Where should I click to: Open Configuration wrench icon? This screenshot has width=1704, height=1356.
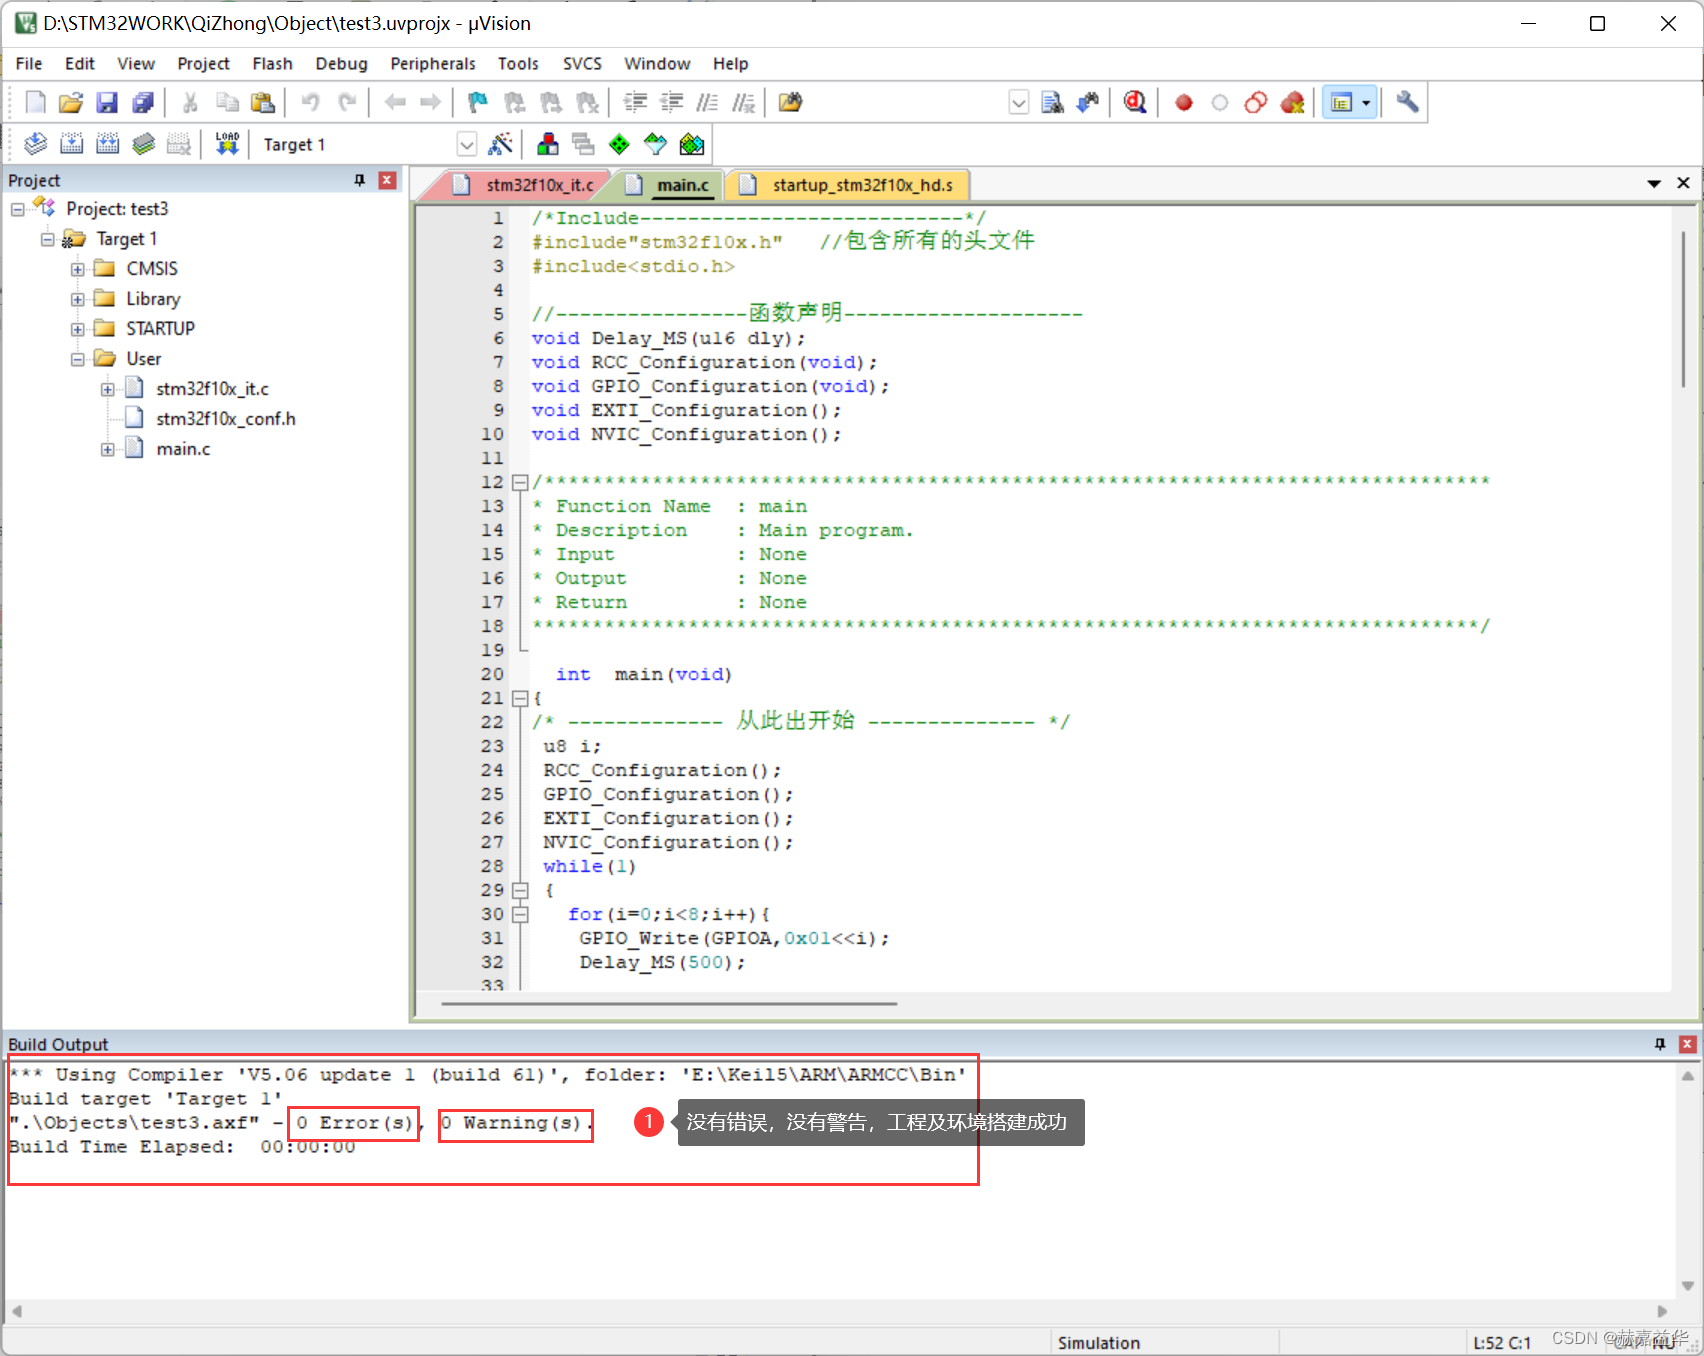click(x=1407, y=102)
